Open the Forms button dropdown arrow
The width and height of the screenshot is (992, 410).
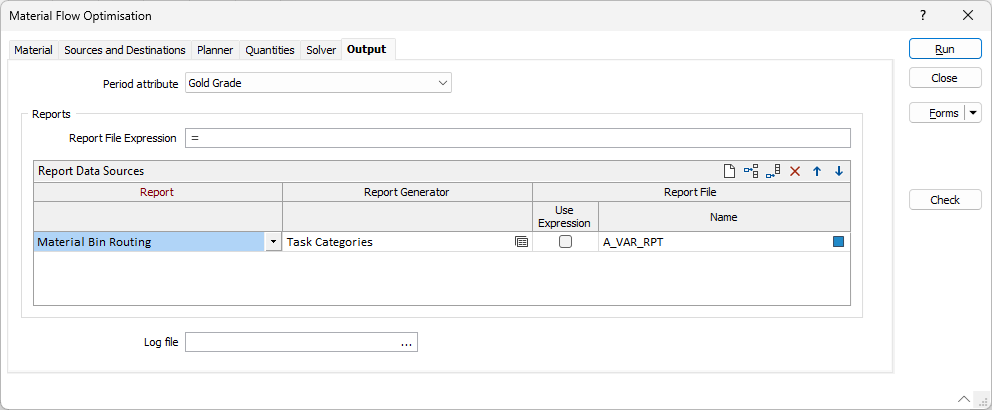(x=973, y=113)
